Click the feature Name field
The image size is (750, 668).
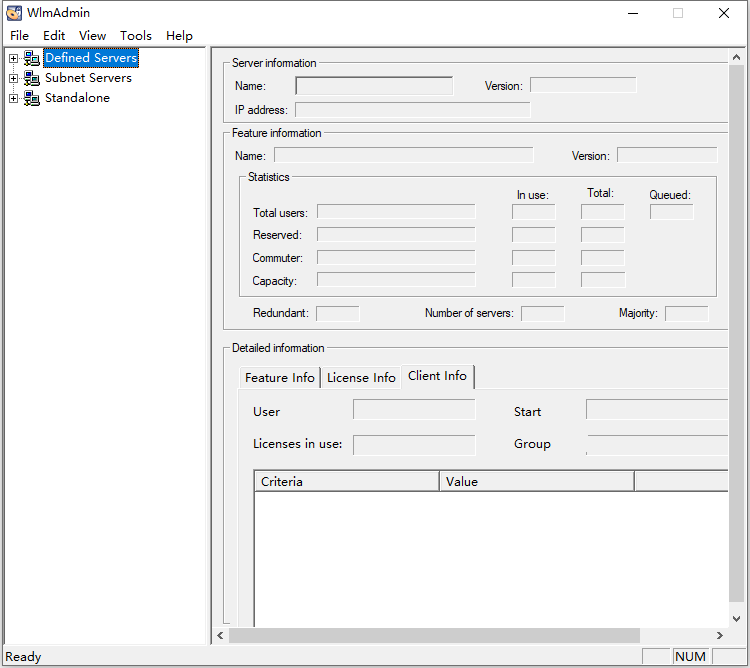tap(404, 155)
